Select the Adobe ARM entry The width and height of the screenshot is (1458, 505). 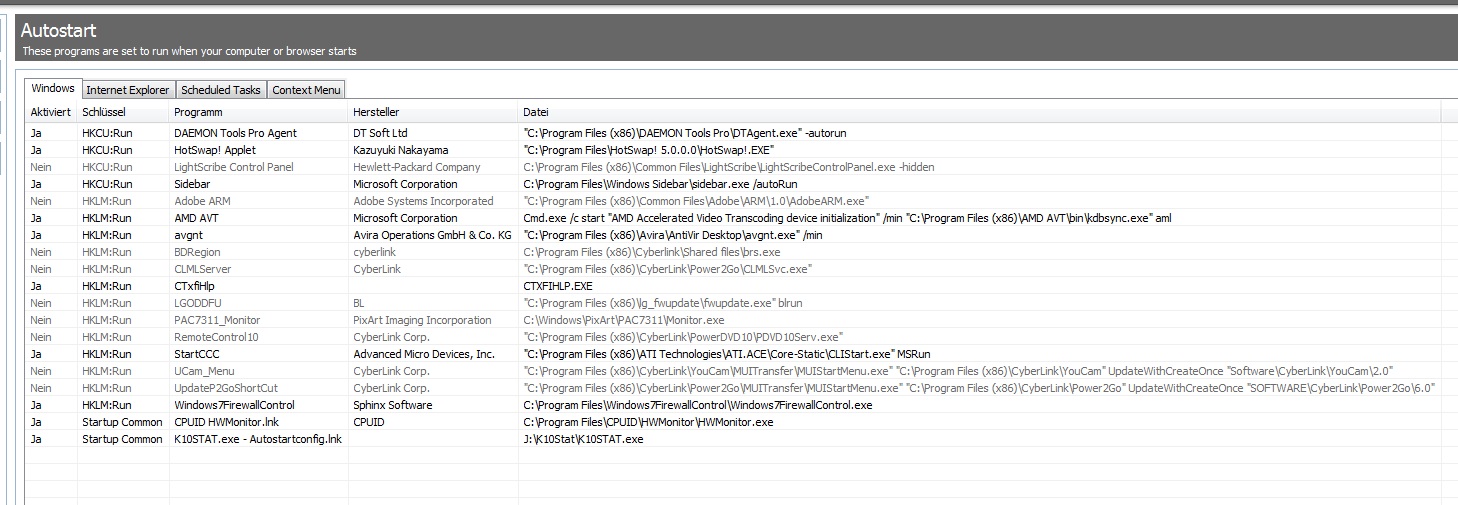[x=202, y=201]
